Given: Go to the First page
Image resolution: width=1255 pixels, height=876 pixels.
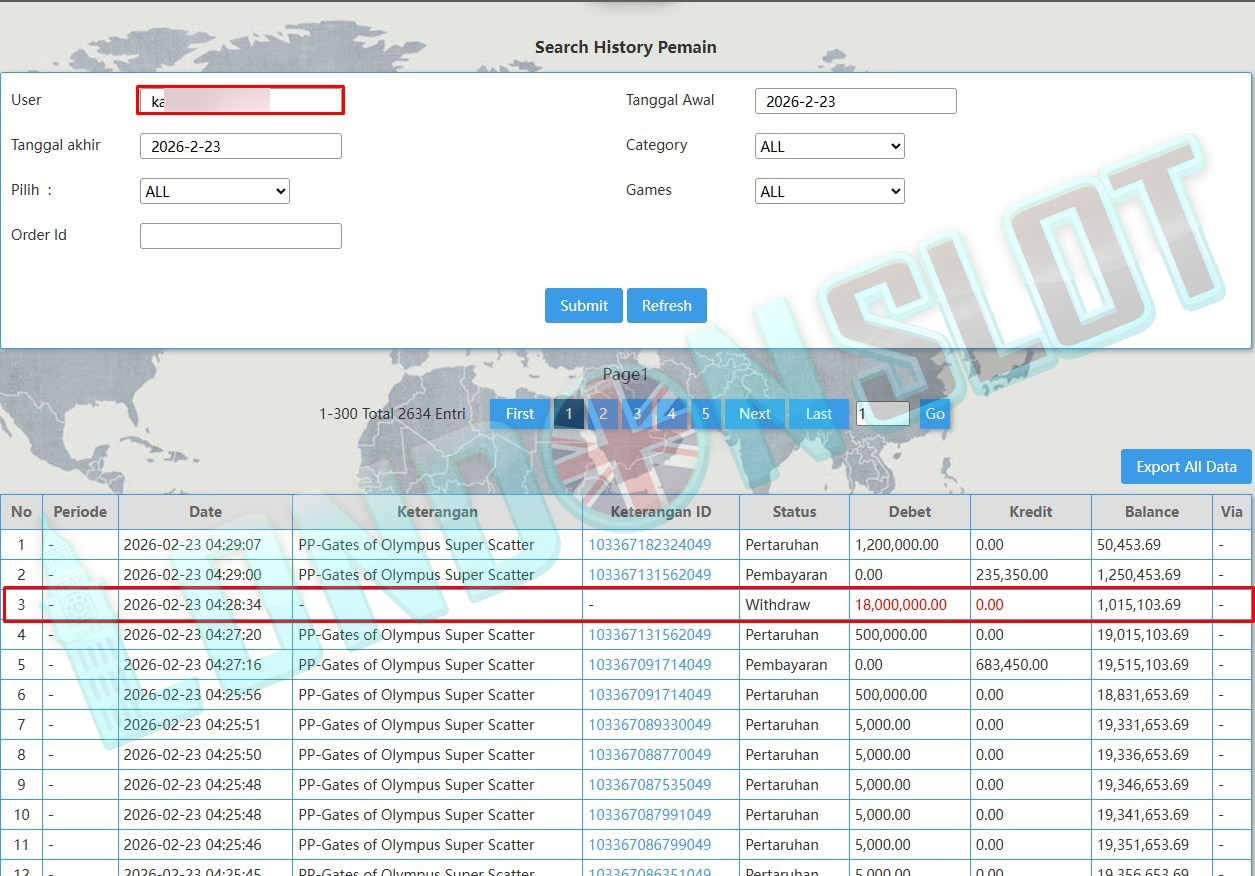Looking at the screenshot, I should click(x=519, y=414).
